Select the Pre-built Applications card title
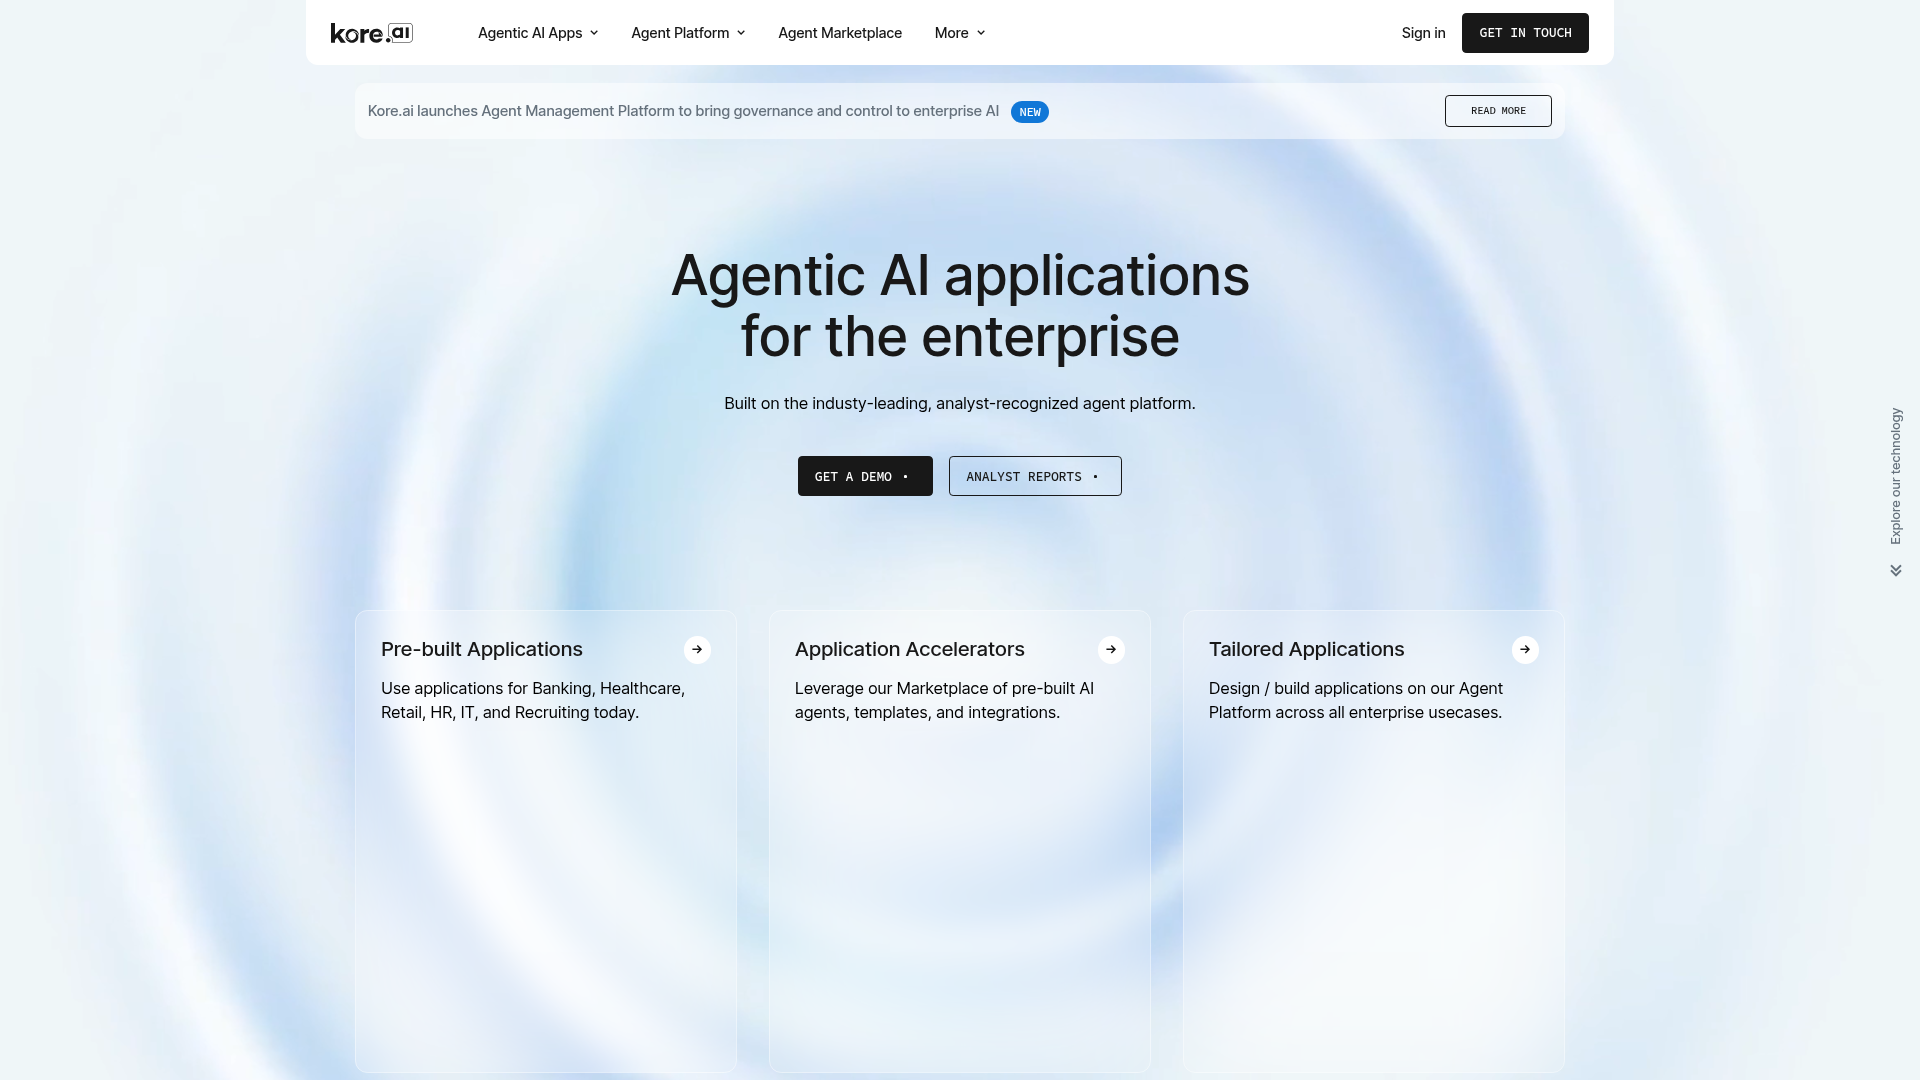 [482, 650]
